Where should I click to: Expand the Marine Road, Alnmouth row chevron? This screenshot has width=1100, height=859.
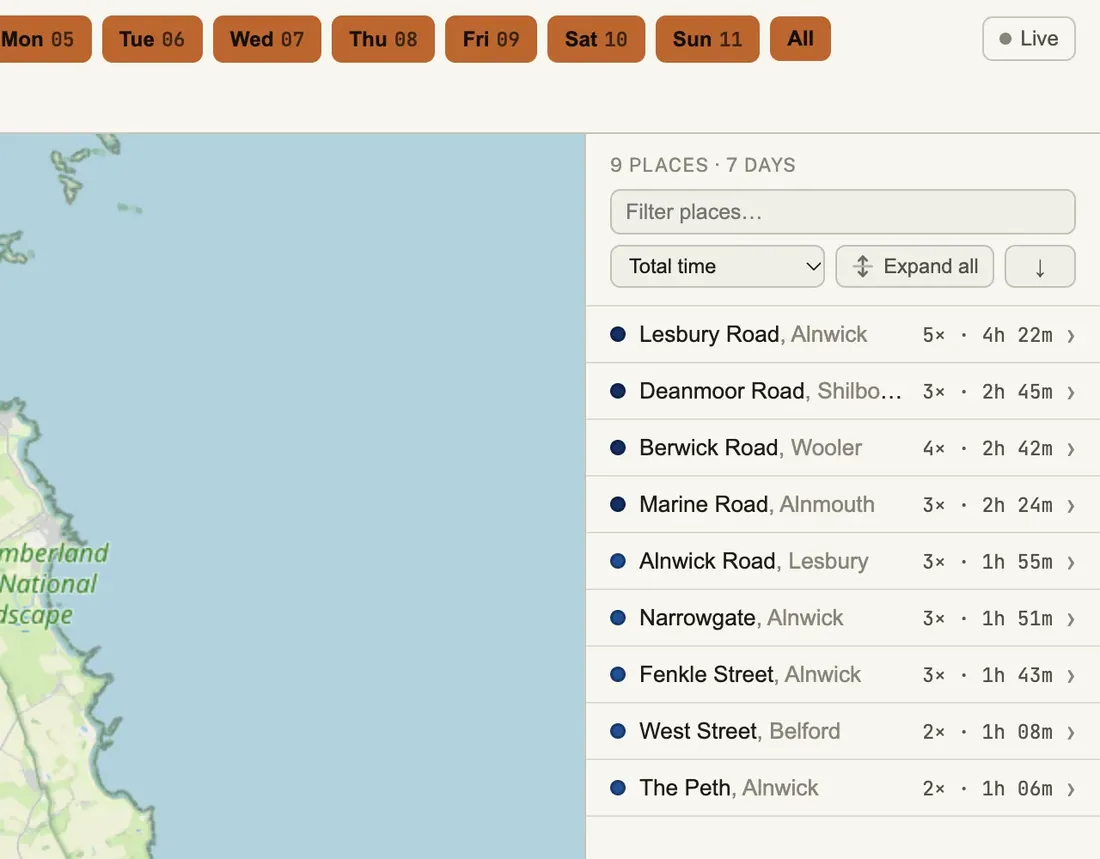1071,505
